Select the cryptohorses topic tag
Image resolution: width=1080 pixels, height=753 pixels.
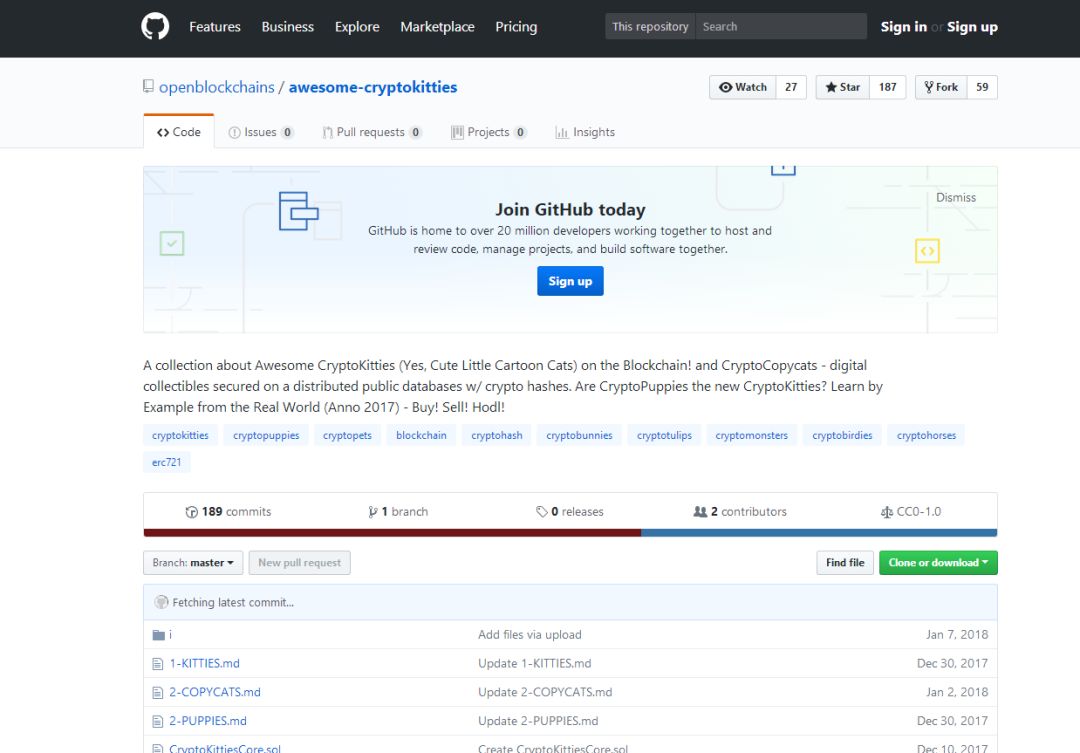(926, 435)
